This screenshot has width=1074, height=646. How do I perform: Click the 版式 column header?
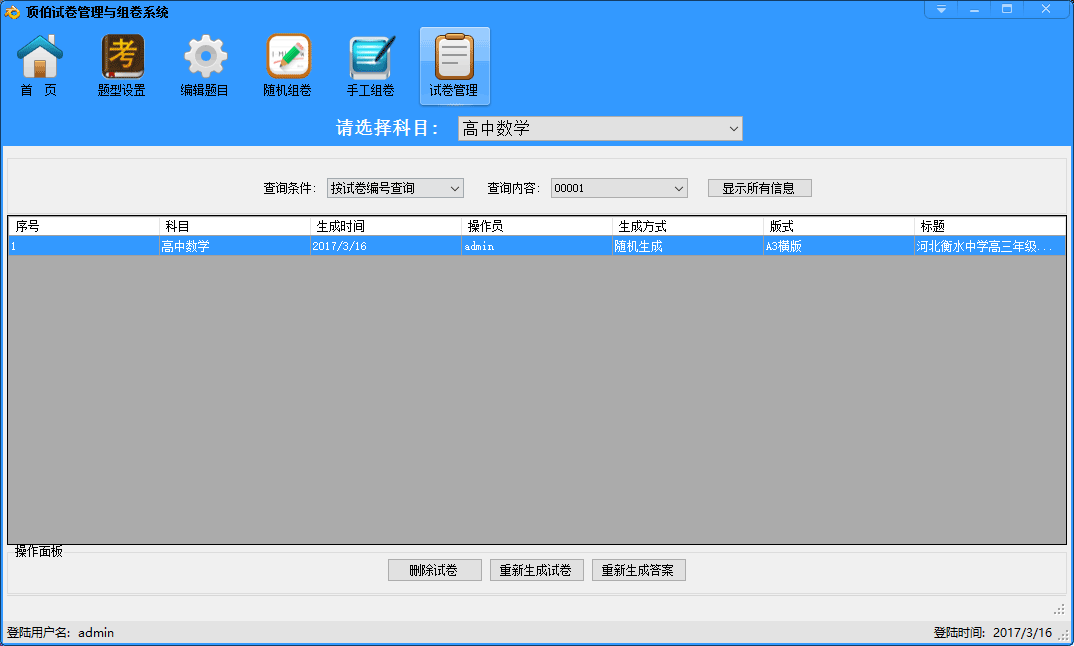[838, 226]
